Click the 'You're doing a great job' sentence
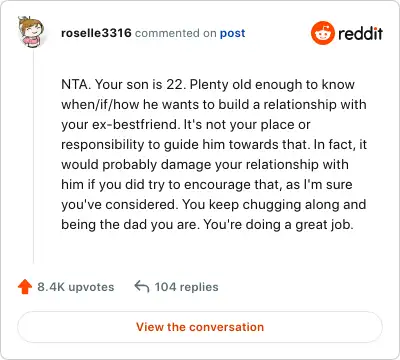400x360 pixels. tap(278, 225)
